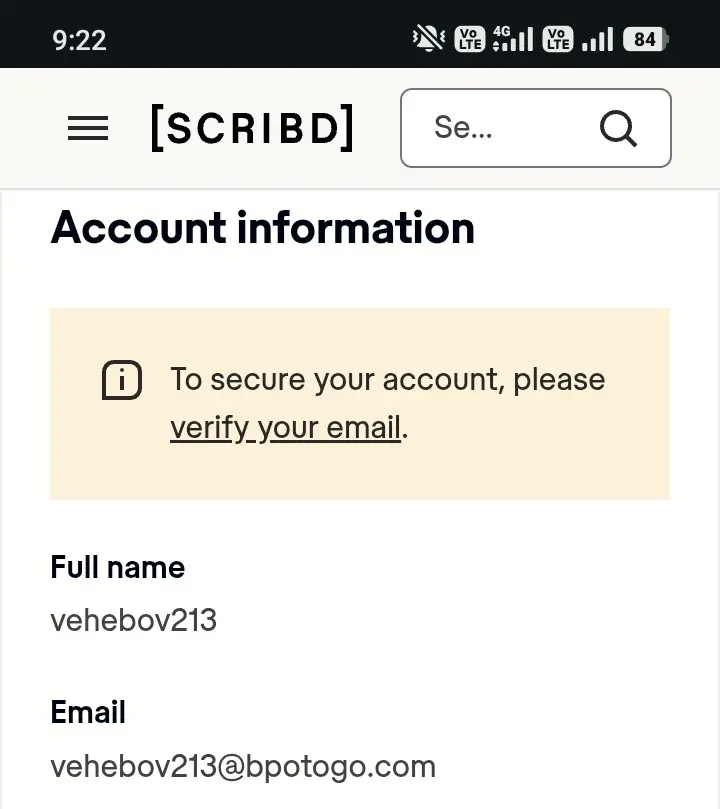Tap the battery level indicator showing 84

click(x=646, y=39)
